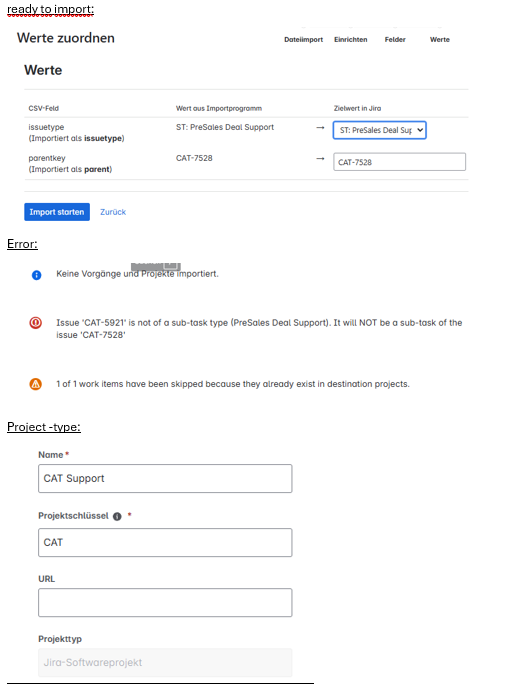Click the Projektschlüssel info icon

pyautogui.click(x=117, y=516)
